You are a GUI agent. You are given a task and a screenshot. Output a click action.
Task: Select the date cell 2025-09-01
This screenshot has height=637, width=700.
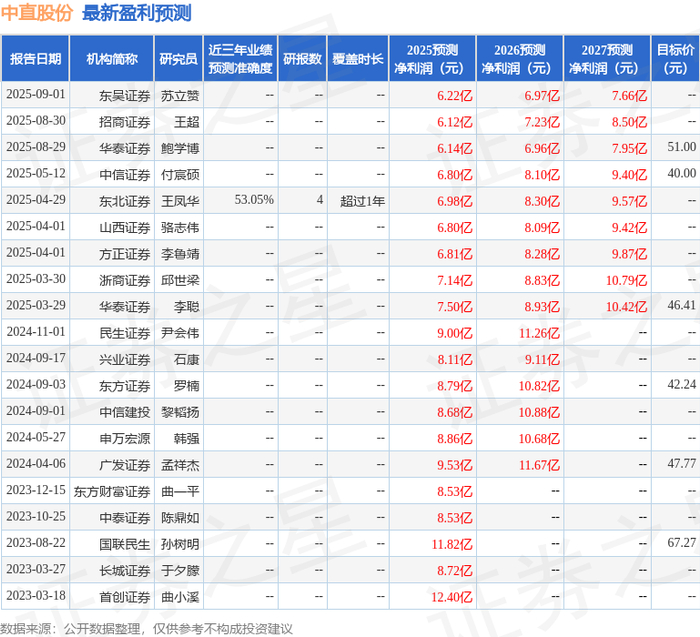tap(36, 95)
